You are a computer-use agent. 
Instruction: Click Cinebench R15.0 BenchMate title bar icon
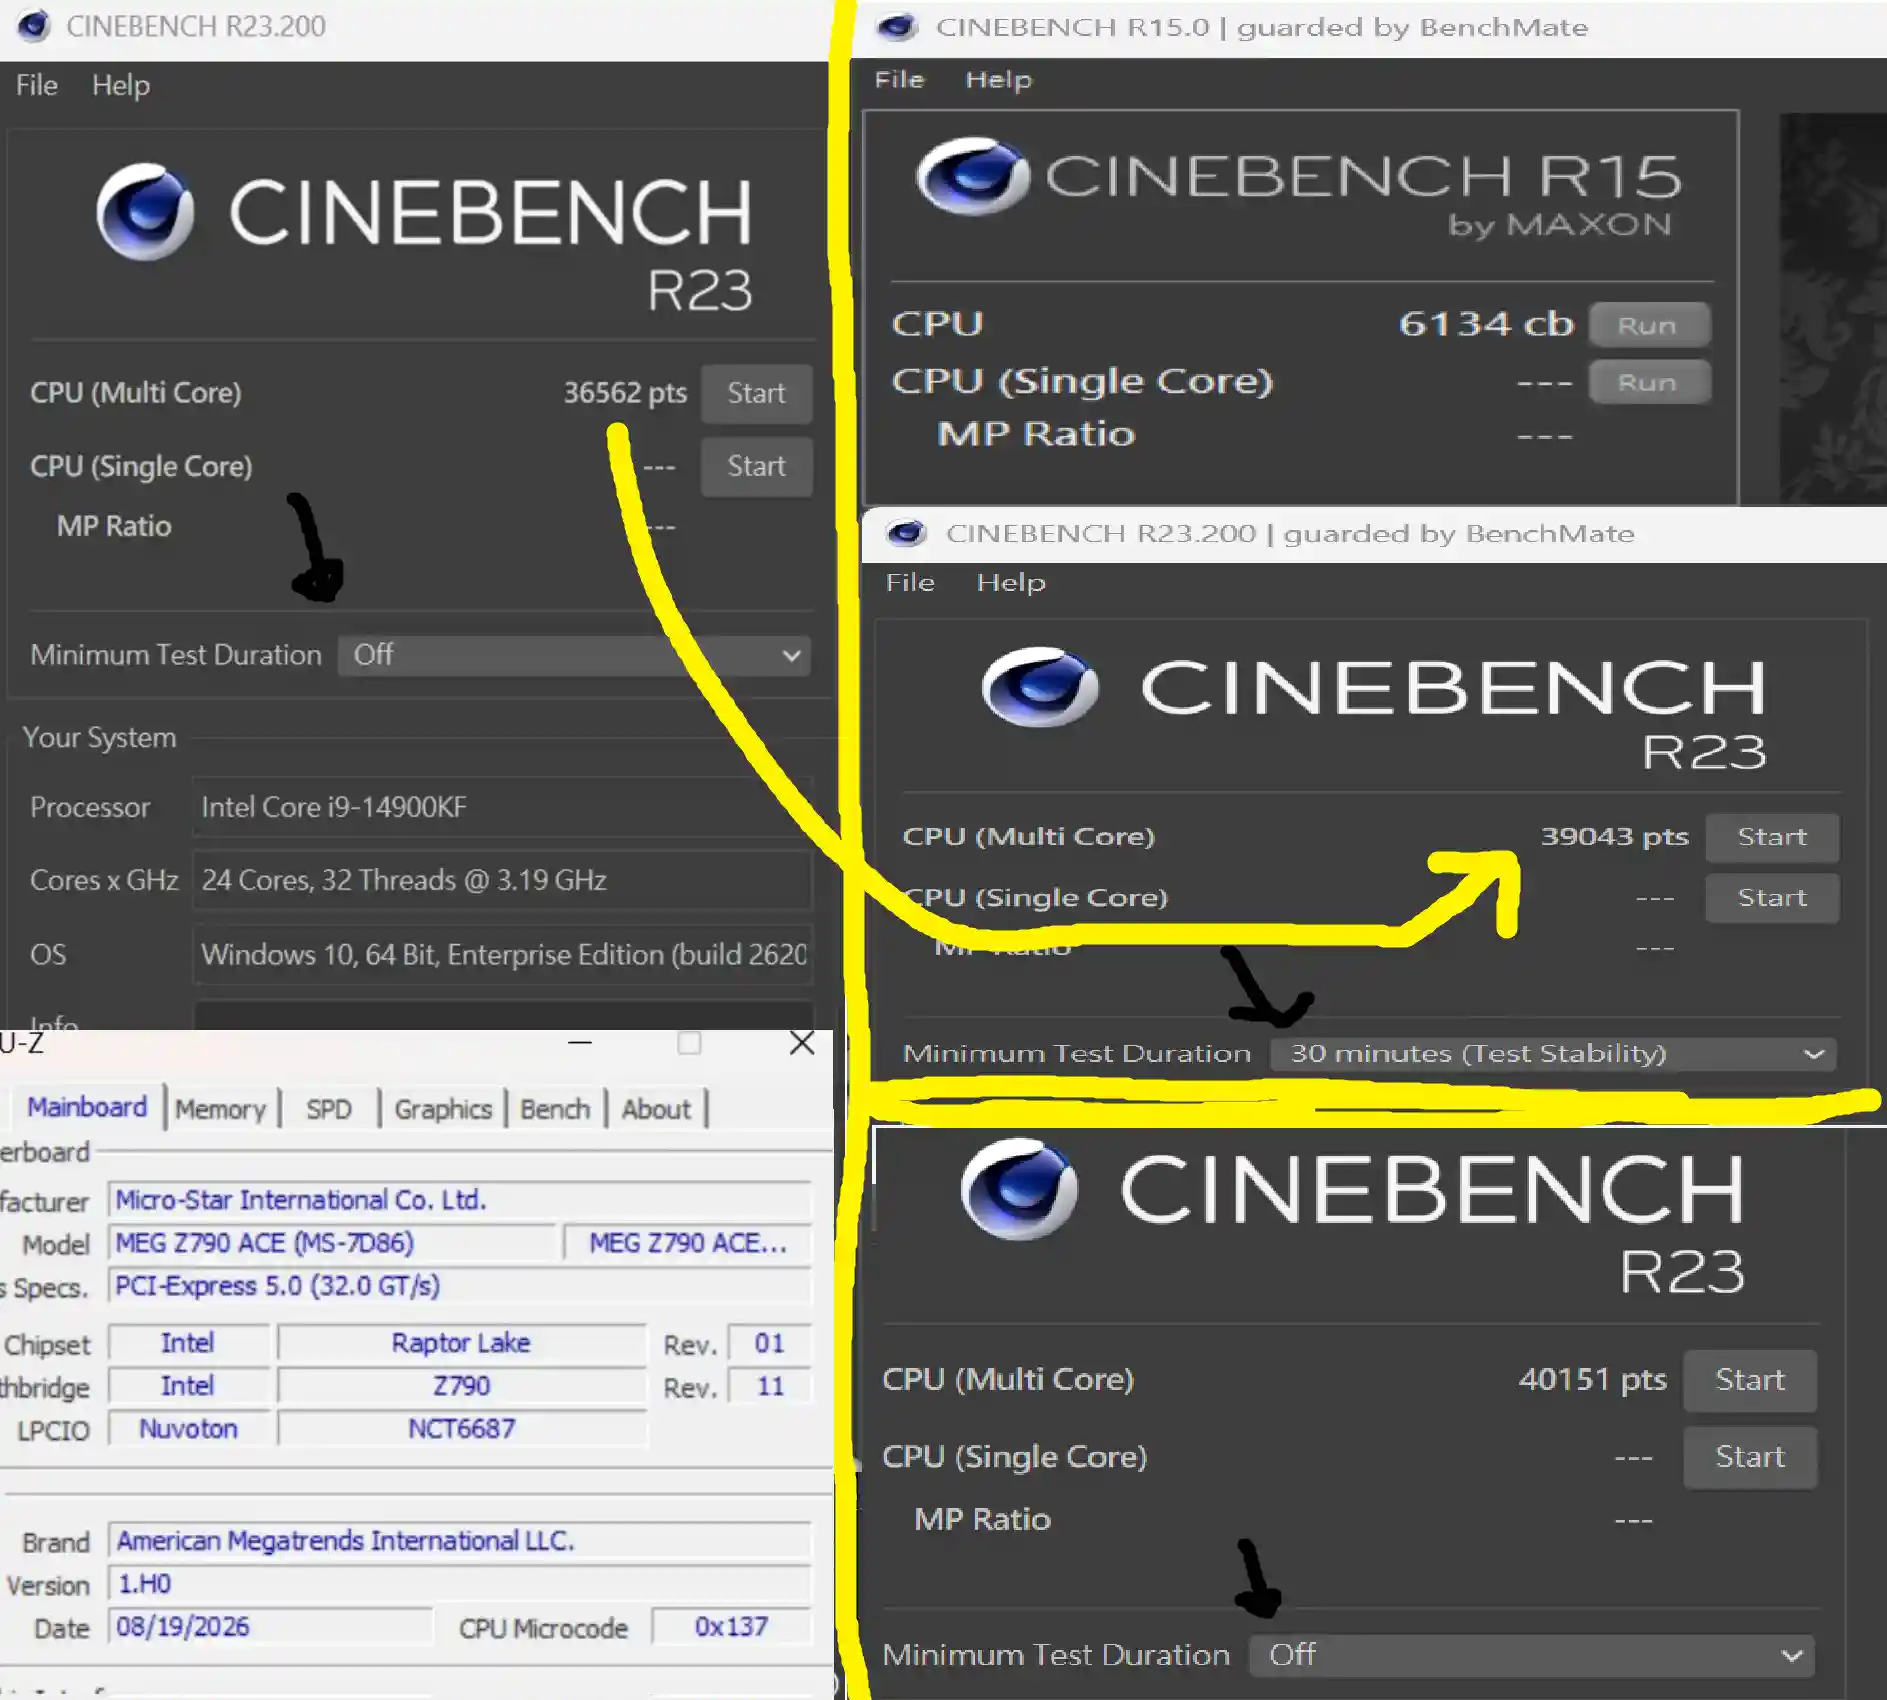coord(896,27)
